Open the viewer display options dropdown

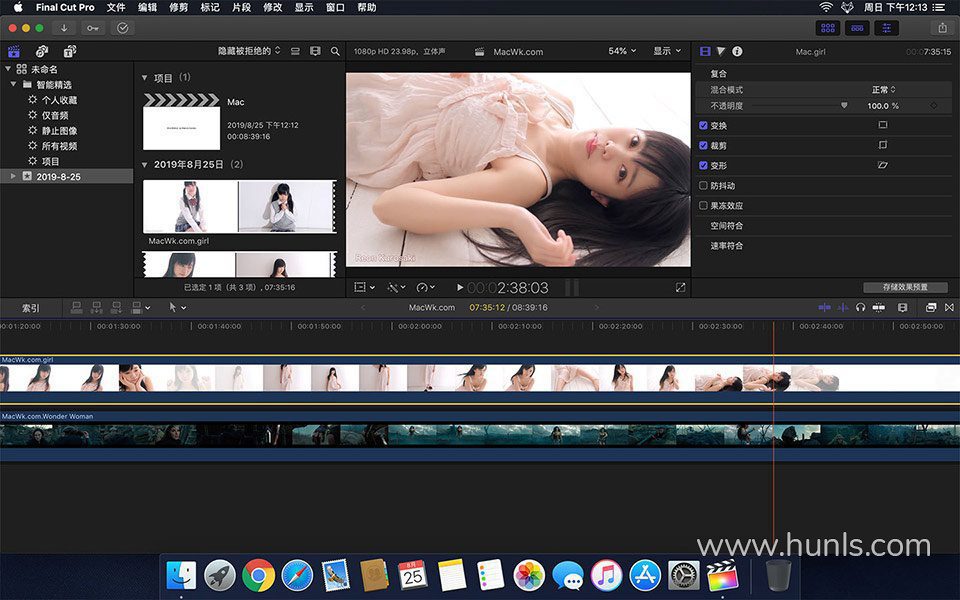[667, 51]
